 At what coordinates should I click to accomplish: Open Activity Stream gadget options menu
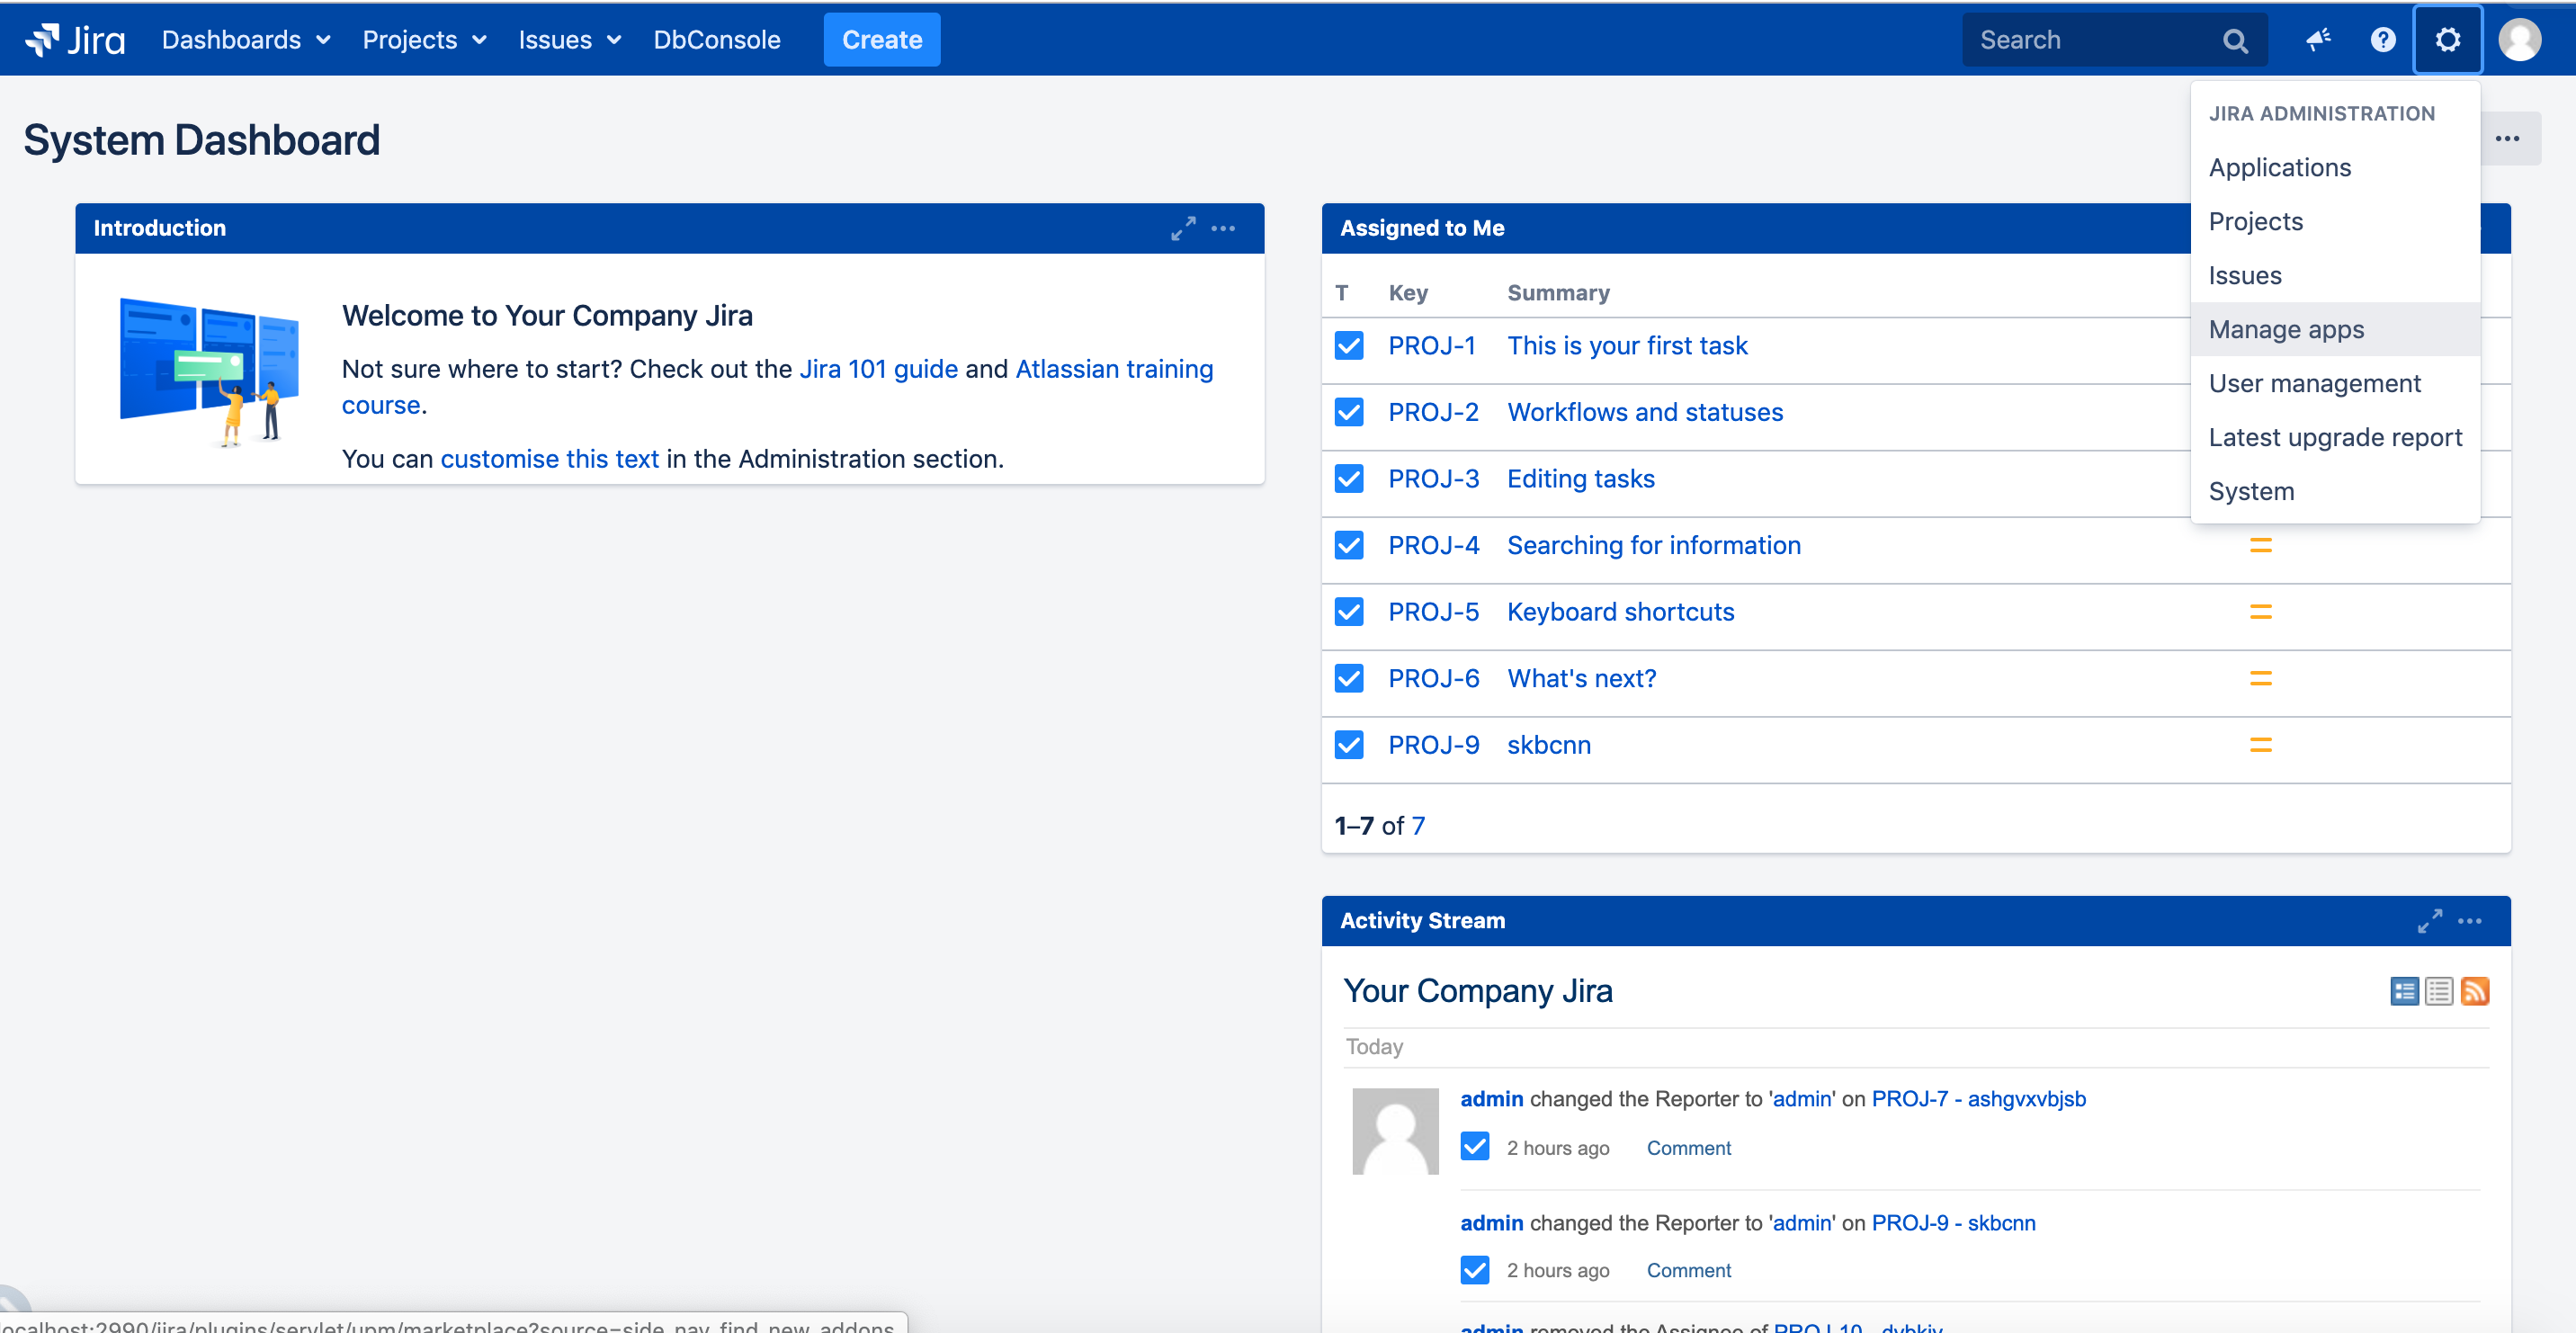[2469, 921]
